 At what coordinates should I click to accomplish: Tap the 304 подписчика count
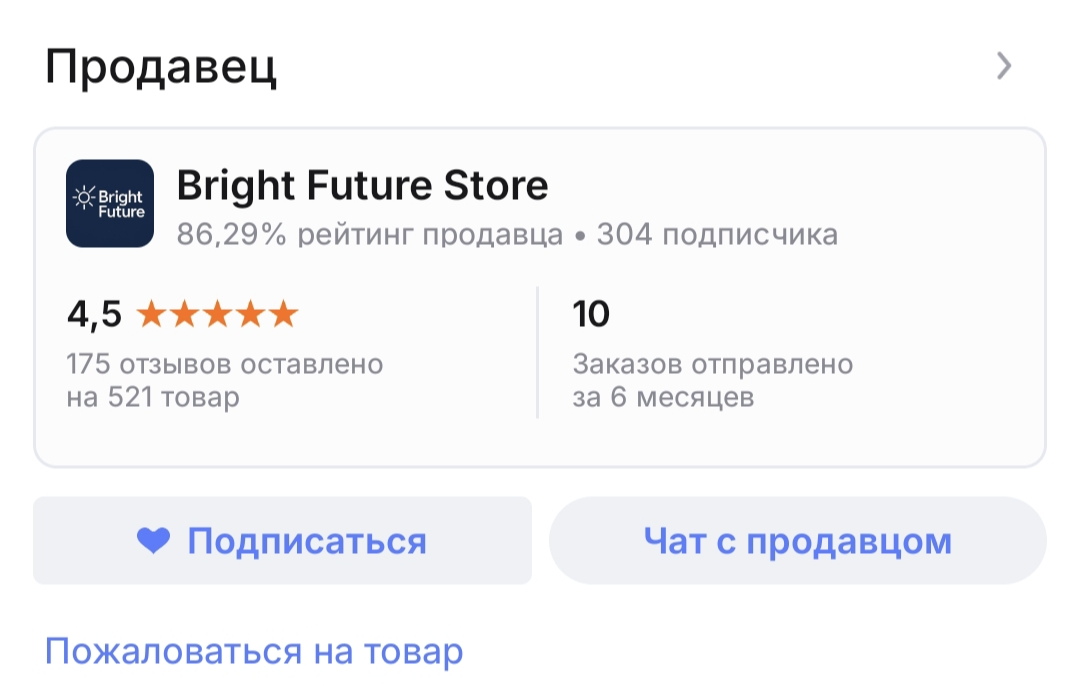[717, 235]
